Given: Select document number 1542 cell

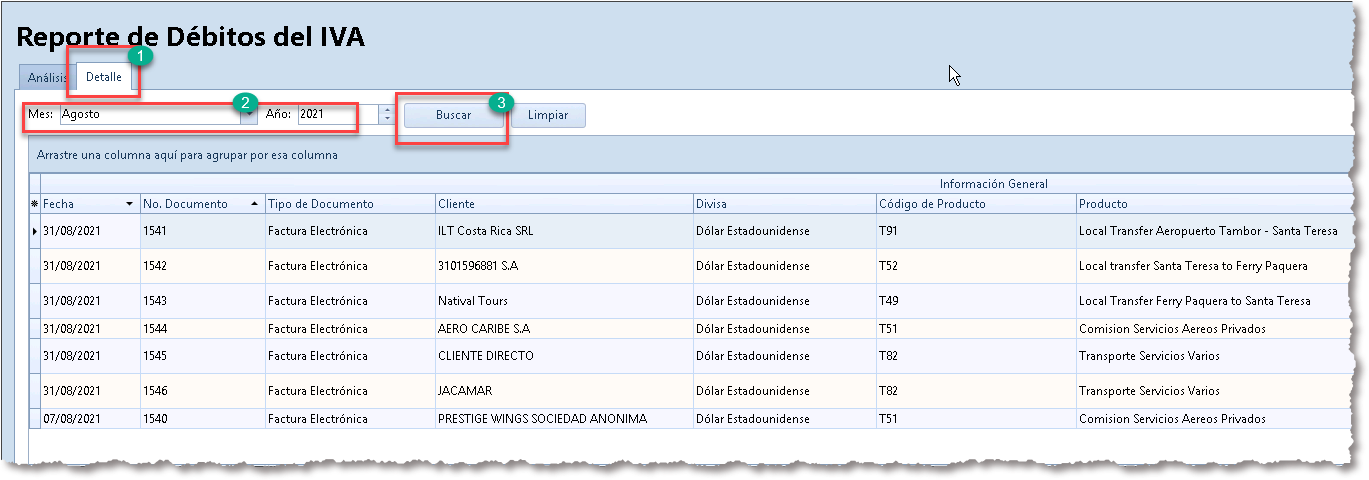Looking at the screenshot, I should pyautogui.click(x=203, y=266).
